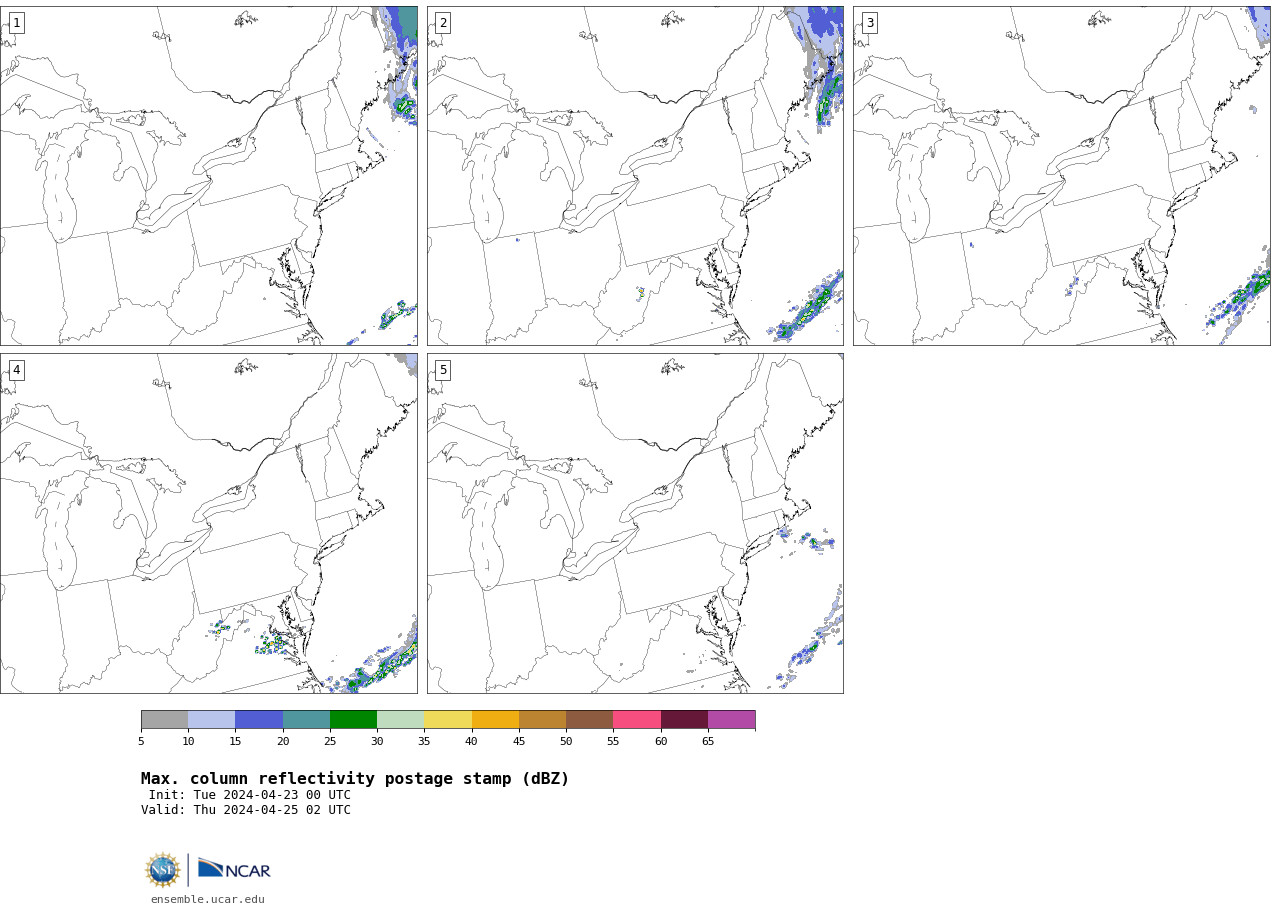
Task: Click the brown 50-55 dBZ swatch
Action: (x=589, y=720)
